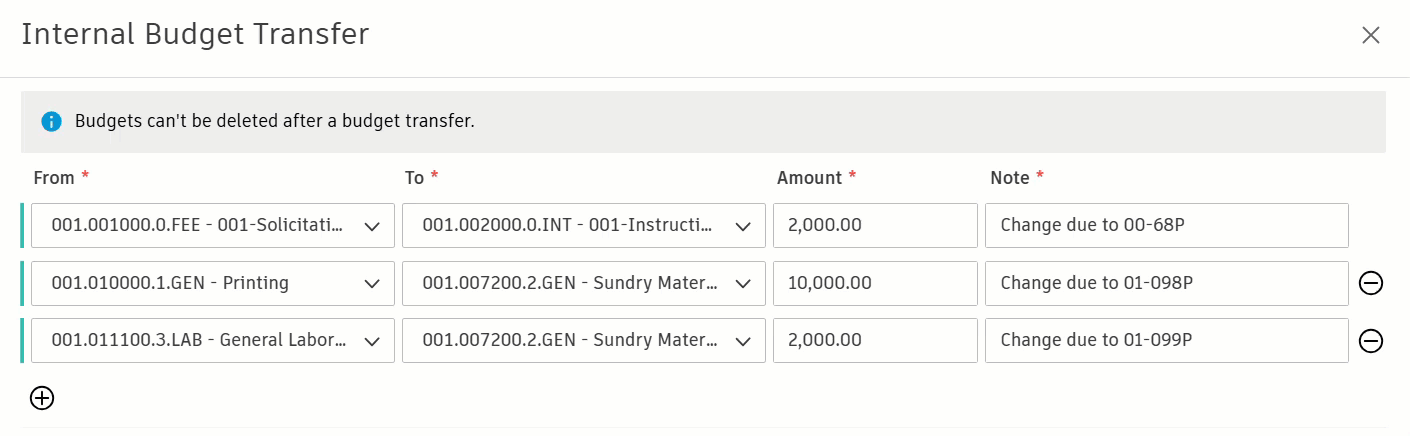Click the blue info icon in banner
This screenshot has height=436, width=1410.
51,122
